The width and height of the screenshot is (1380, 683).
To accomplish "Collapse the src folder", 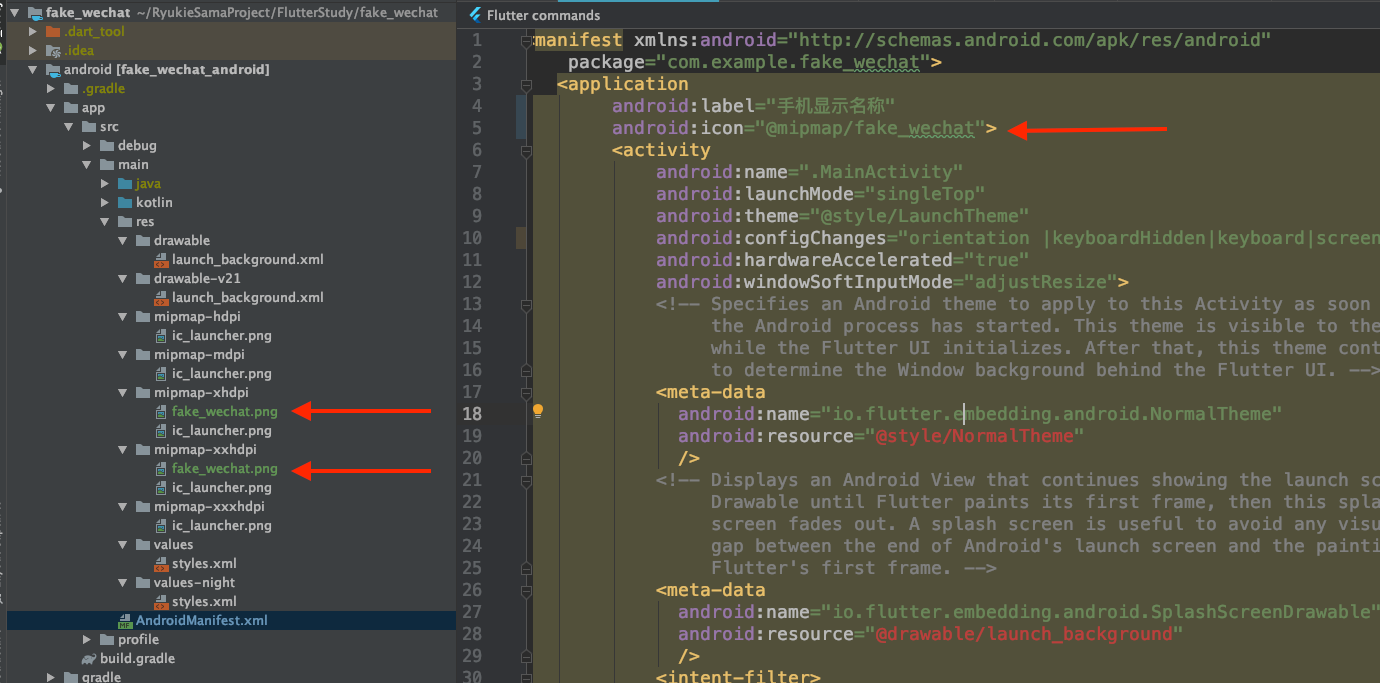I will (70, 127).
